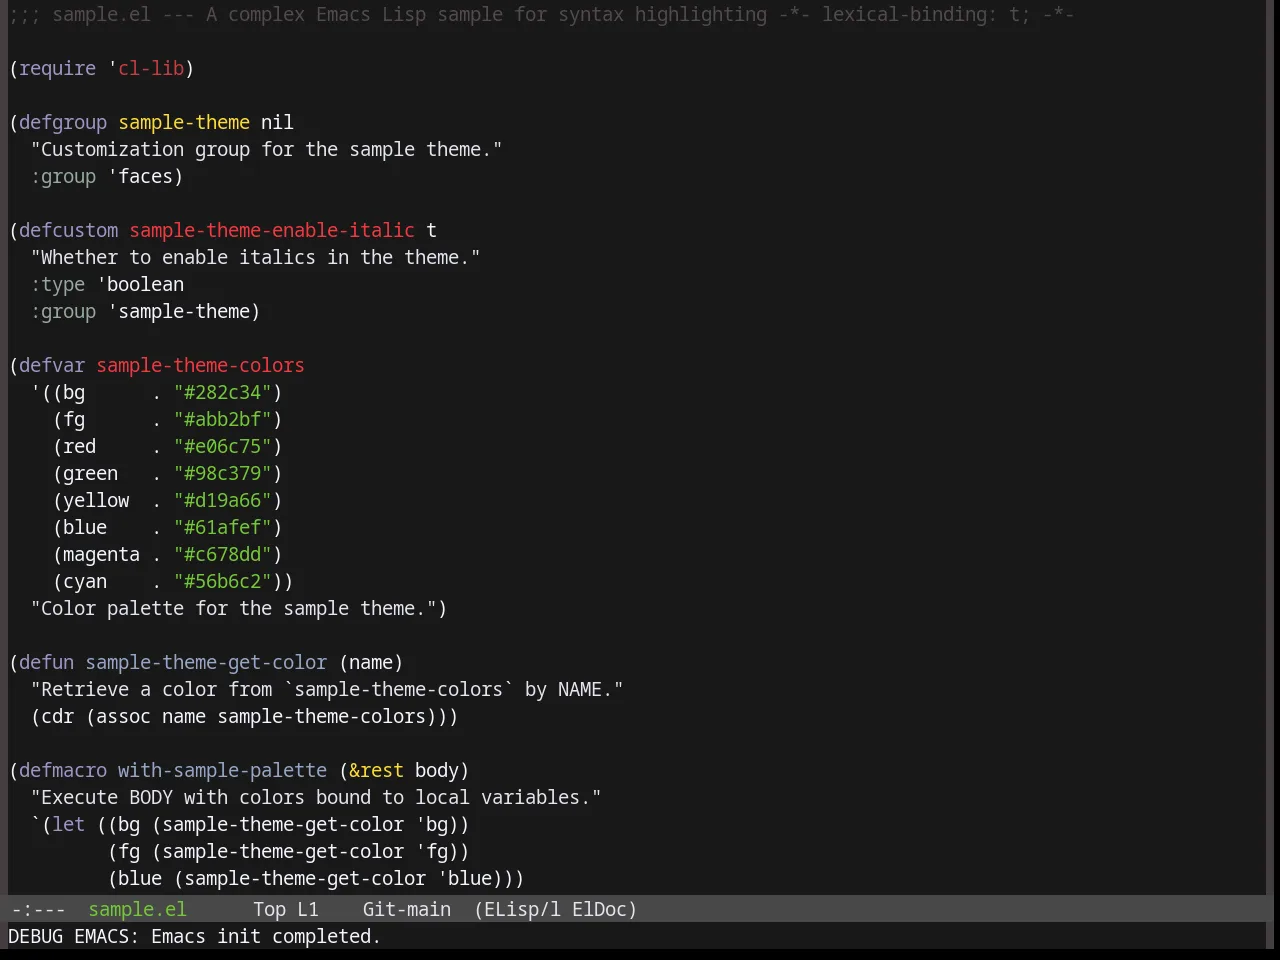The width and height of the screenshot is (1280, 960).
Task: Click the quoted 'fg symbol in let binding
Action: [431, 851]
